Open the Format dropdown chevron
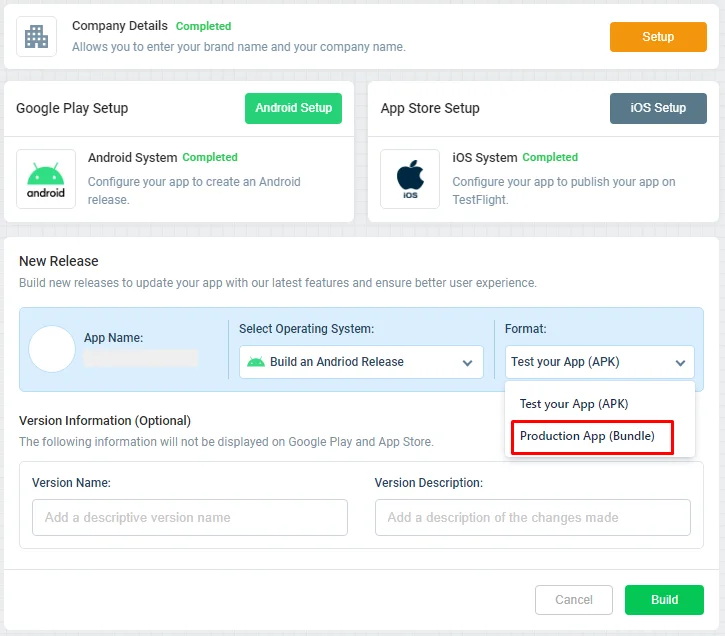 [x=680, y=363]
